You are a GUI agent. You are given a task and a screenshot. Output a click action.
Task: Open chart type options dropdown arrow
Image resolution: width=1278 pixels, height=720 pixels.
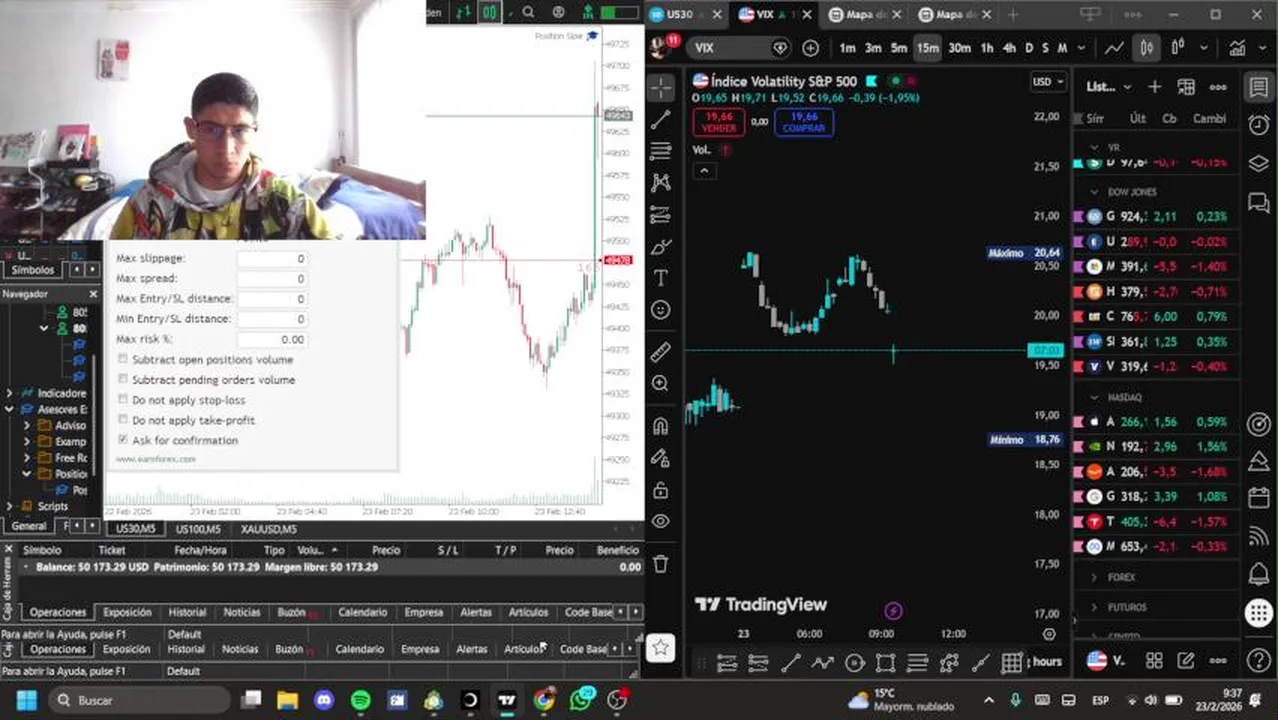1204,48
